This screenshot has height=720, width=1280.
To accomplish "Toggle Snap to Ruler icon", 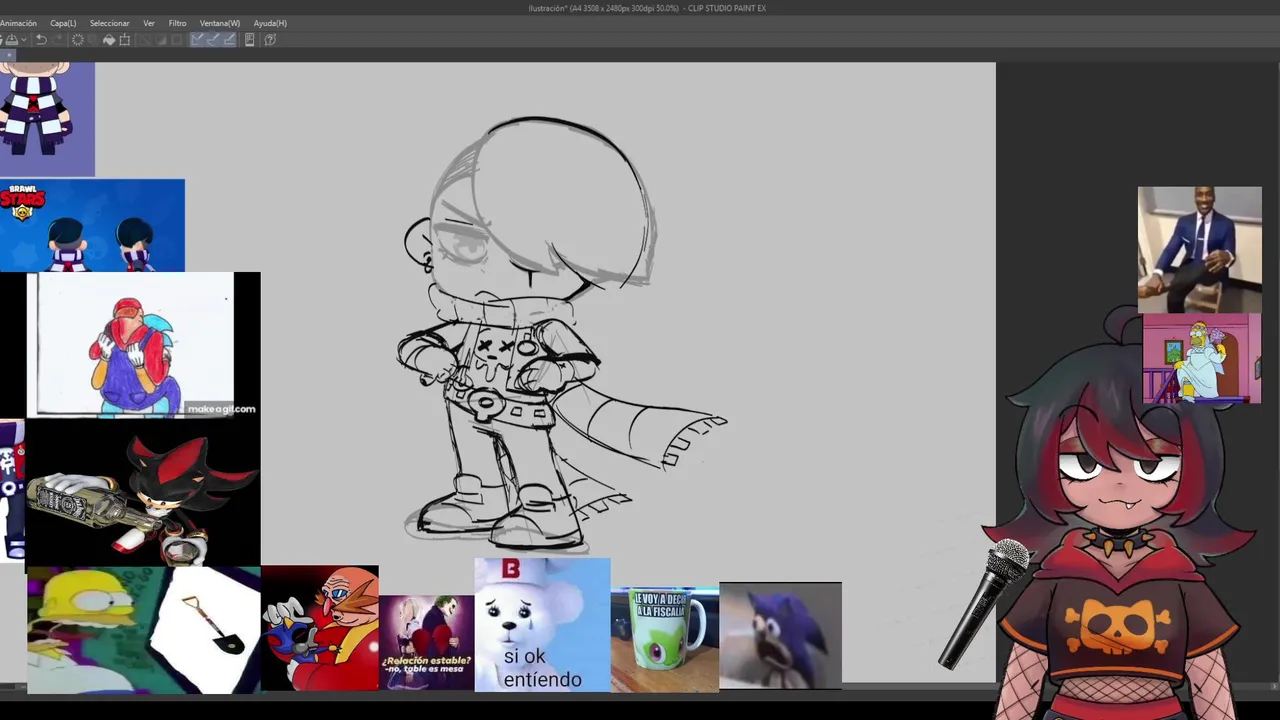I will coord(197,40).
